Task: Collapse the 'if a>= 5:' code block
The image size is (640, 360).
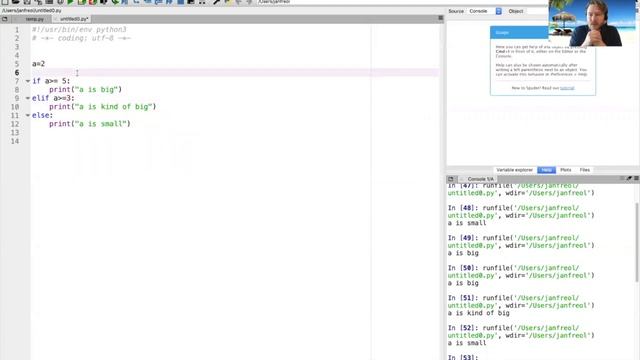Action: [x=28, y=81]
